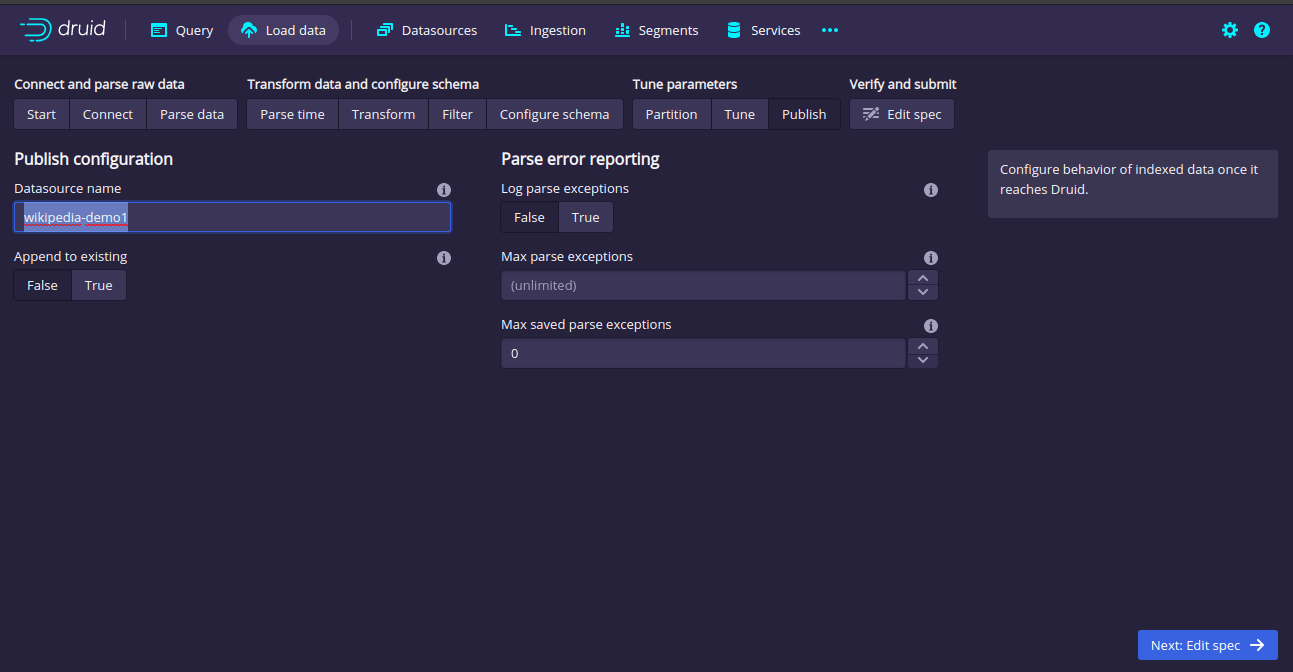Set Append to existing to False
This screenshot has width=1293, height=672.
[x=42, y=285]
